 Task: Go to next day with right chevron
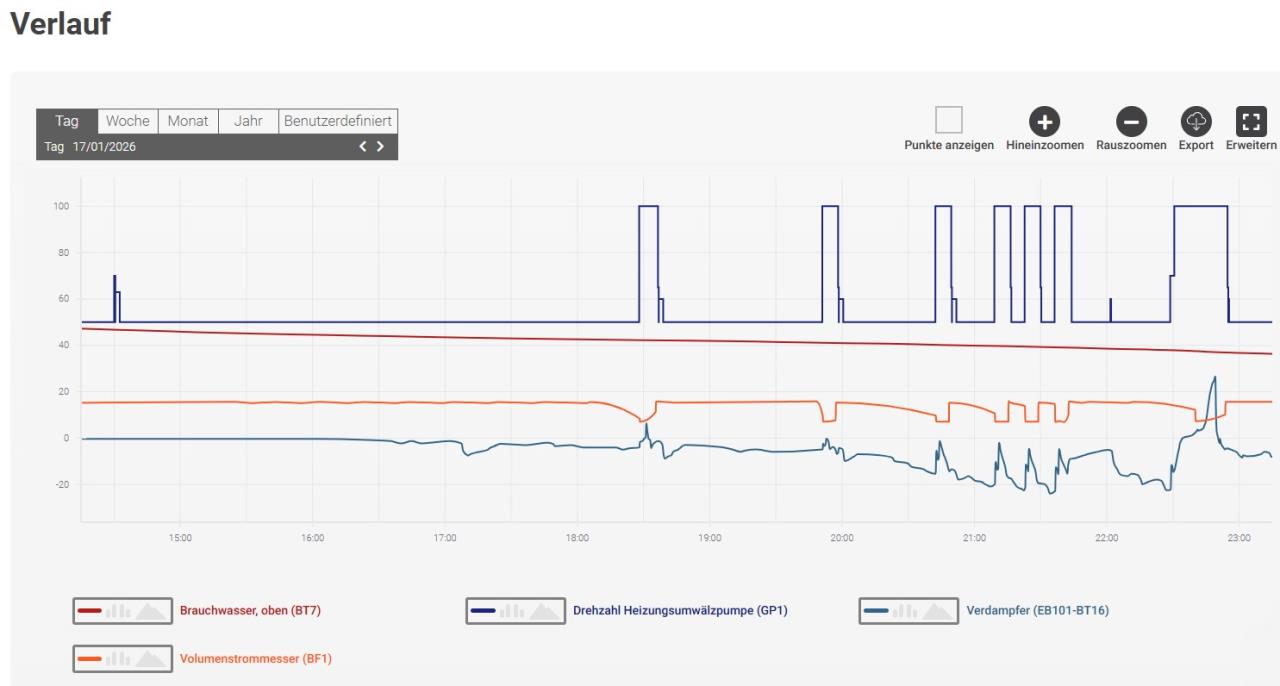point(380,147)
